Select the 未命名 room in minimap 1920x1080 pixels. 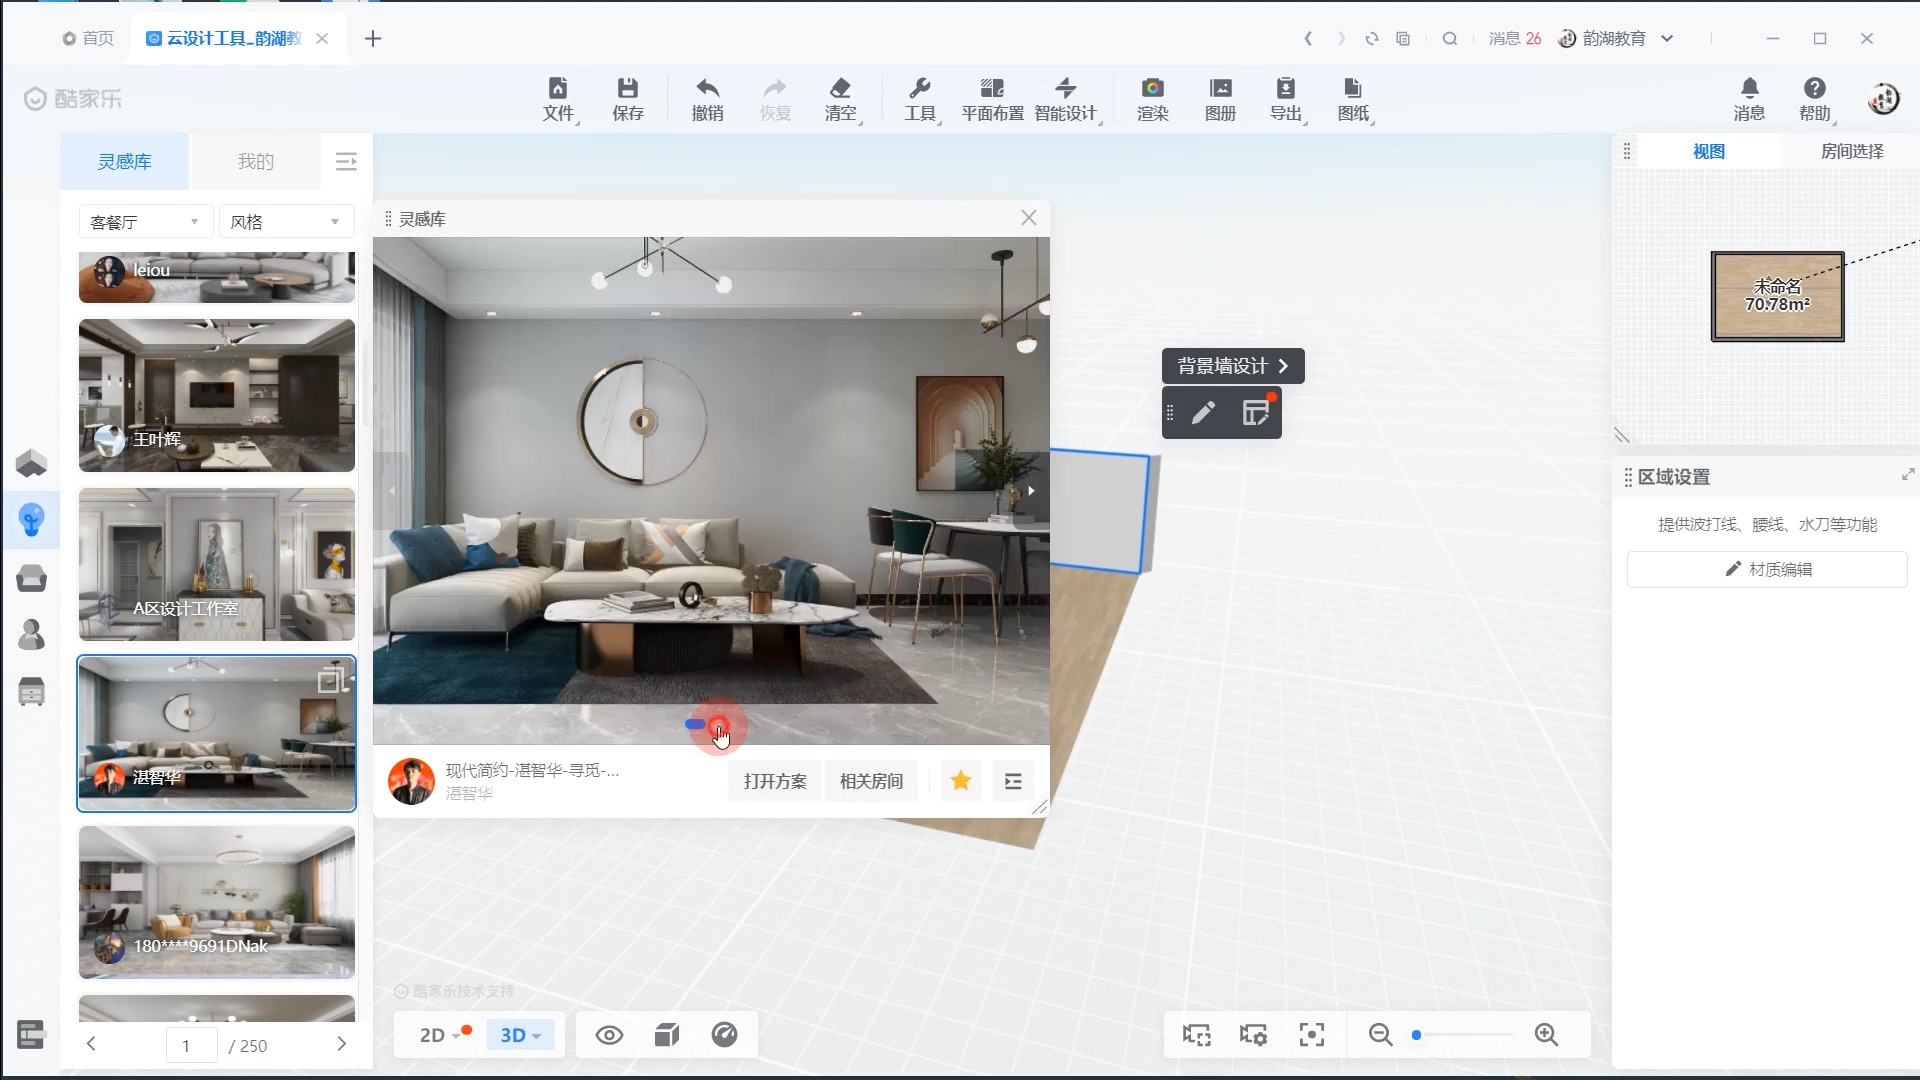pyautogui.click(x=1777, y=296)
